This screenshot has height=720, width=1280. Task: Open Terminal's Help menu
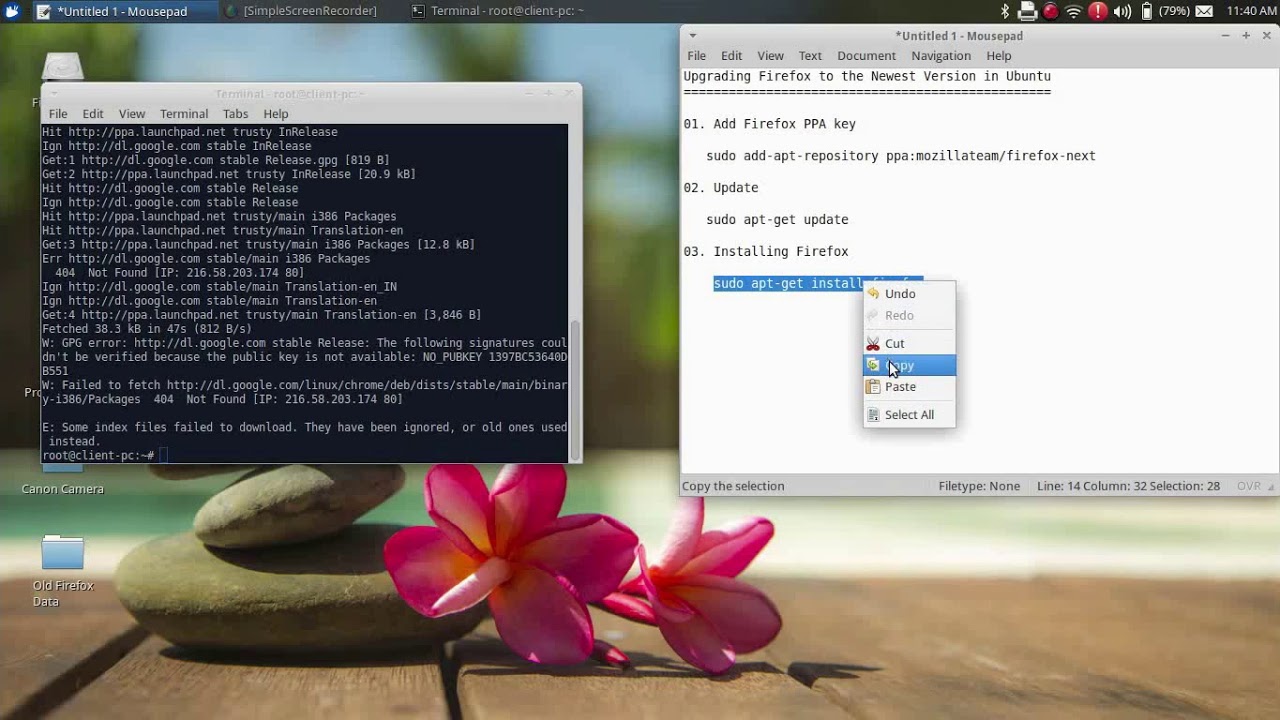point(276,114)
